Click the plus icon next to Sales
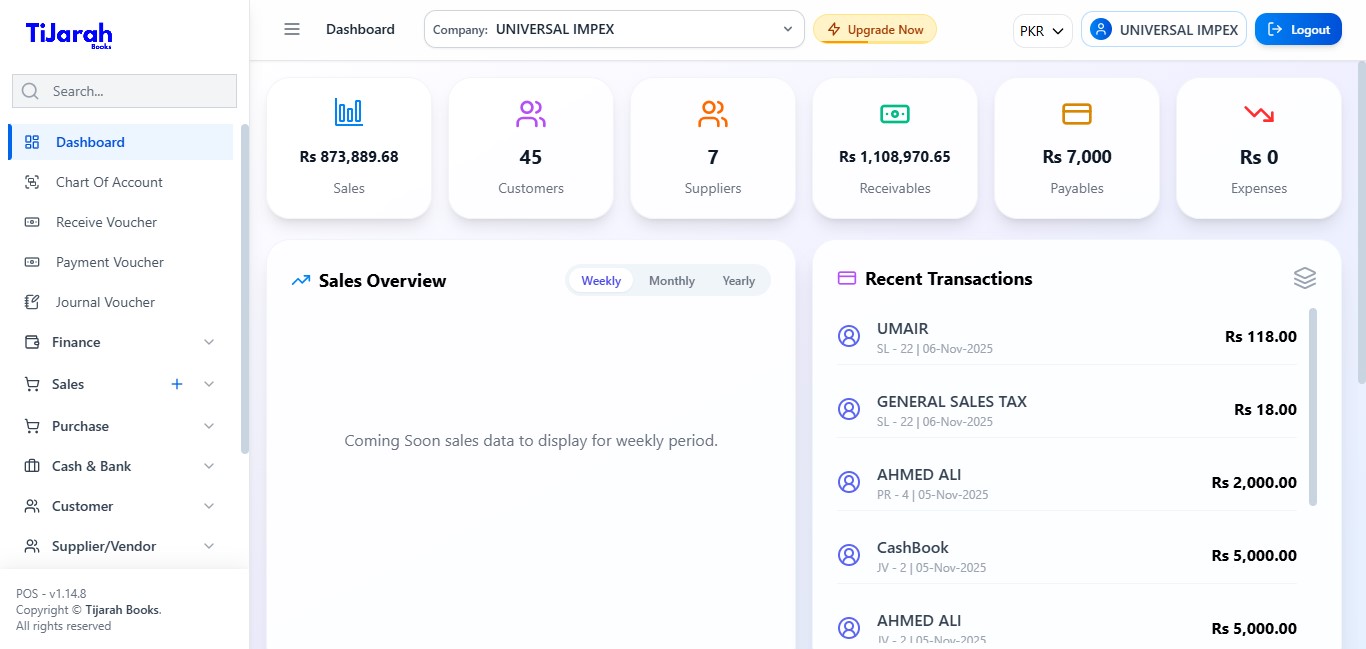Screen dimensions: 1366x649 [x=177, y=384]
